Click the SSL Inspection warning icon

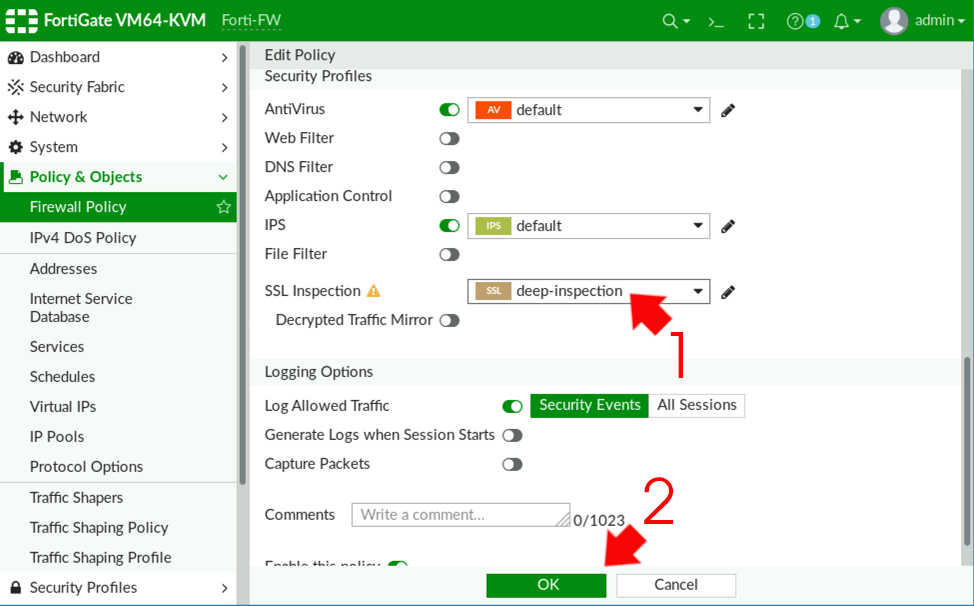click(x=373, y=291)
